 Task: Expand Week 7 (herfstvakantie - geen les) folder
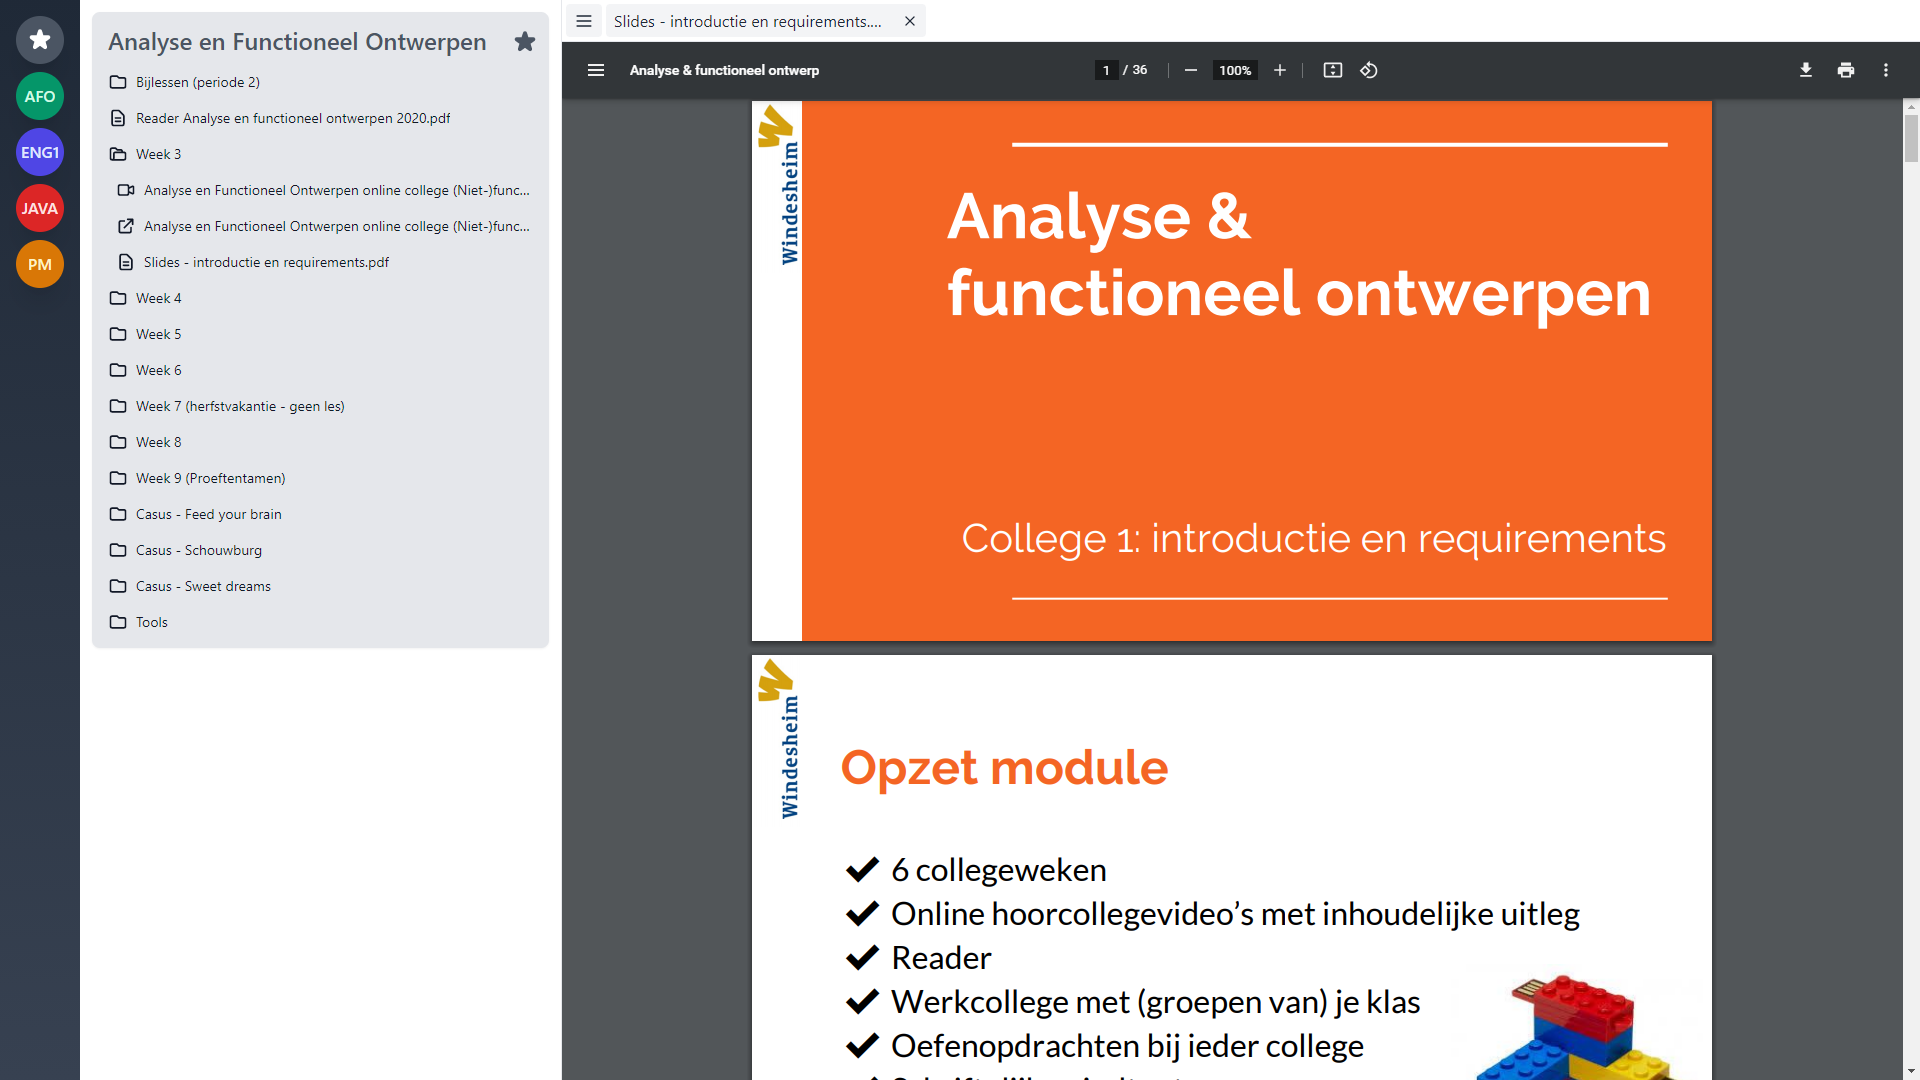320,406
